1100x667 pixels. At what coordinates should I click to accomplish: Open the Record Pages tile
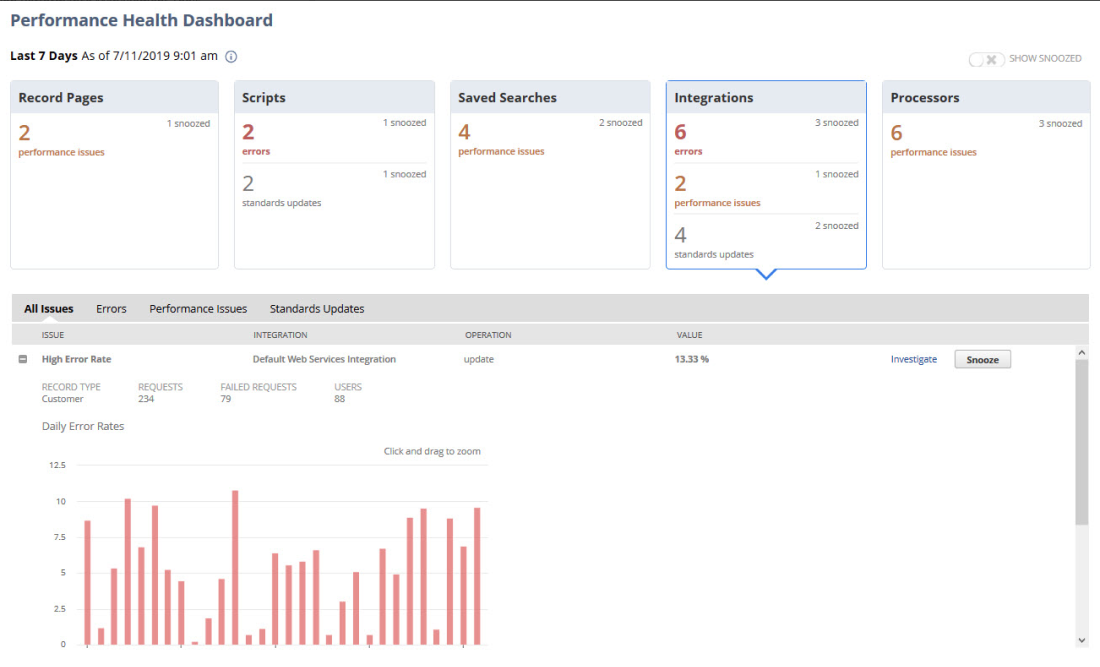point(114,98)
